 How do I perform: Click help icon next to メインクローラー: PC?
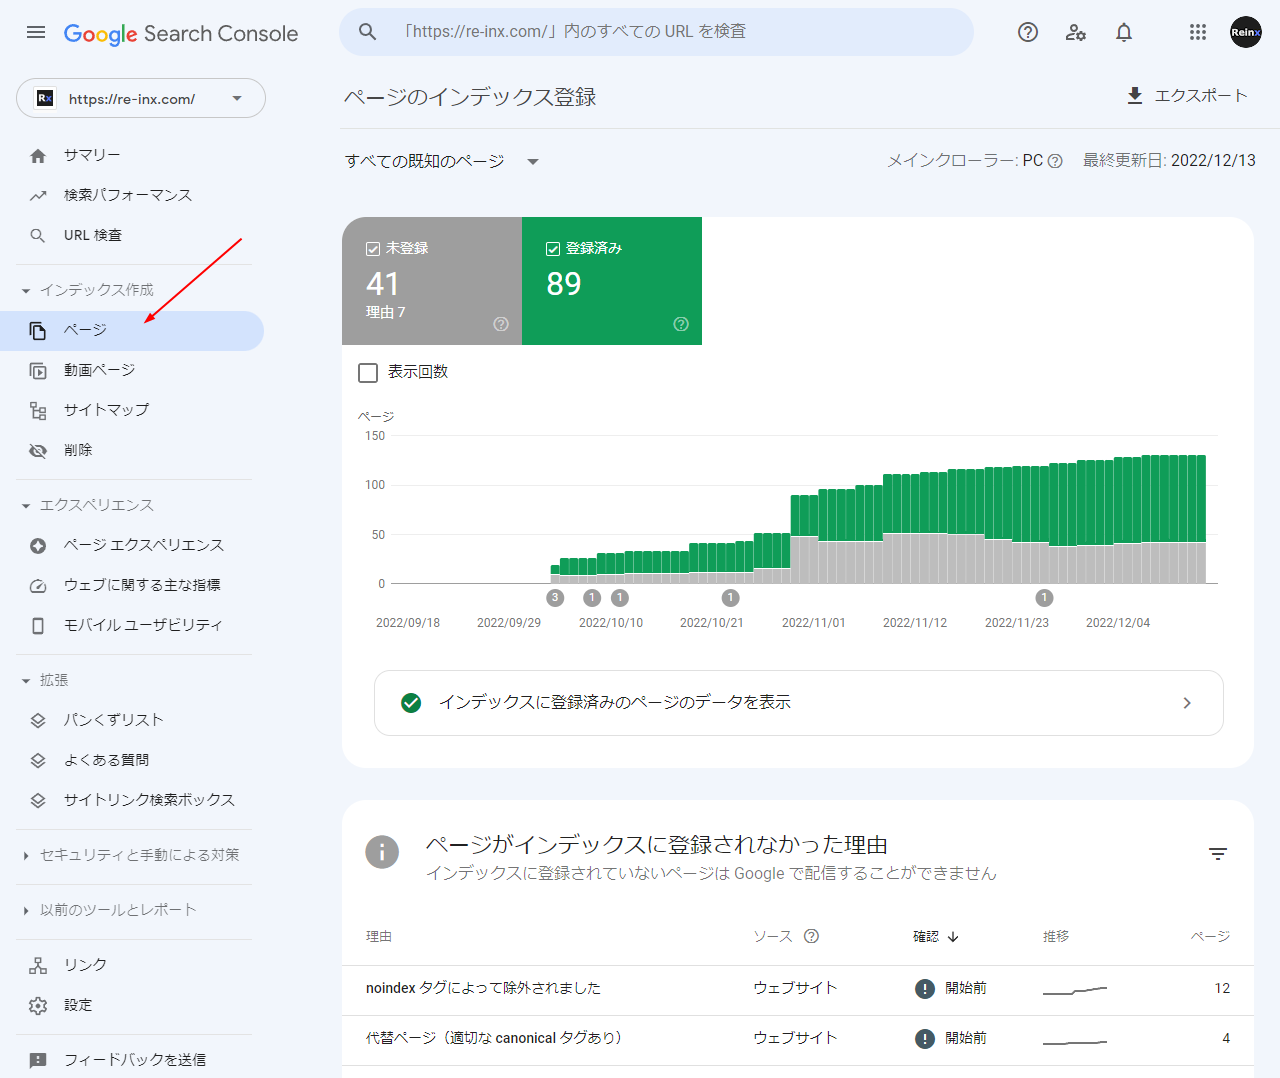pos(1055,161)
